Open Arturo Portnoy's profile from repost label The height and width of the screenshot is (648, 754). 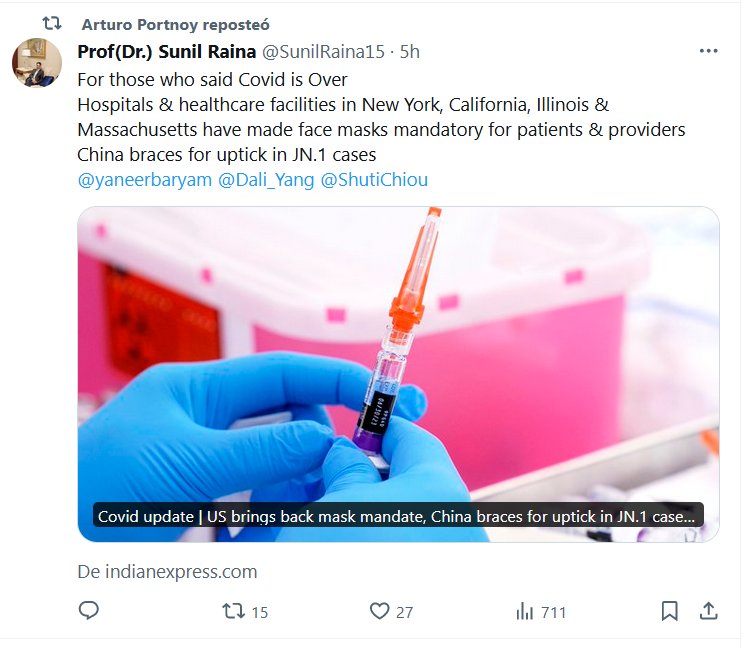pyautogui.click(x=144, y=24)
